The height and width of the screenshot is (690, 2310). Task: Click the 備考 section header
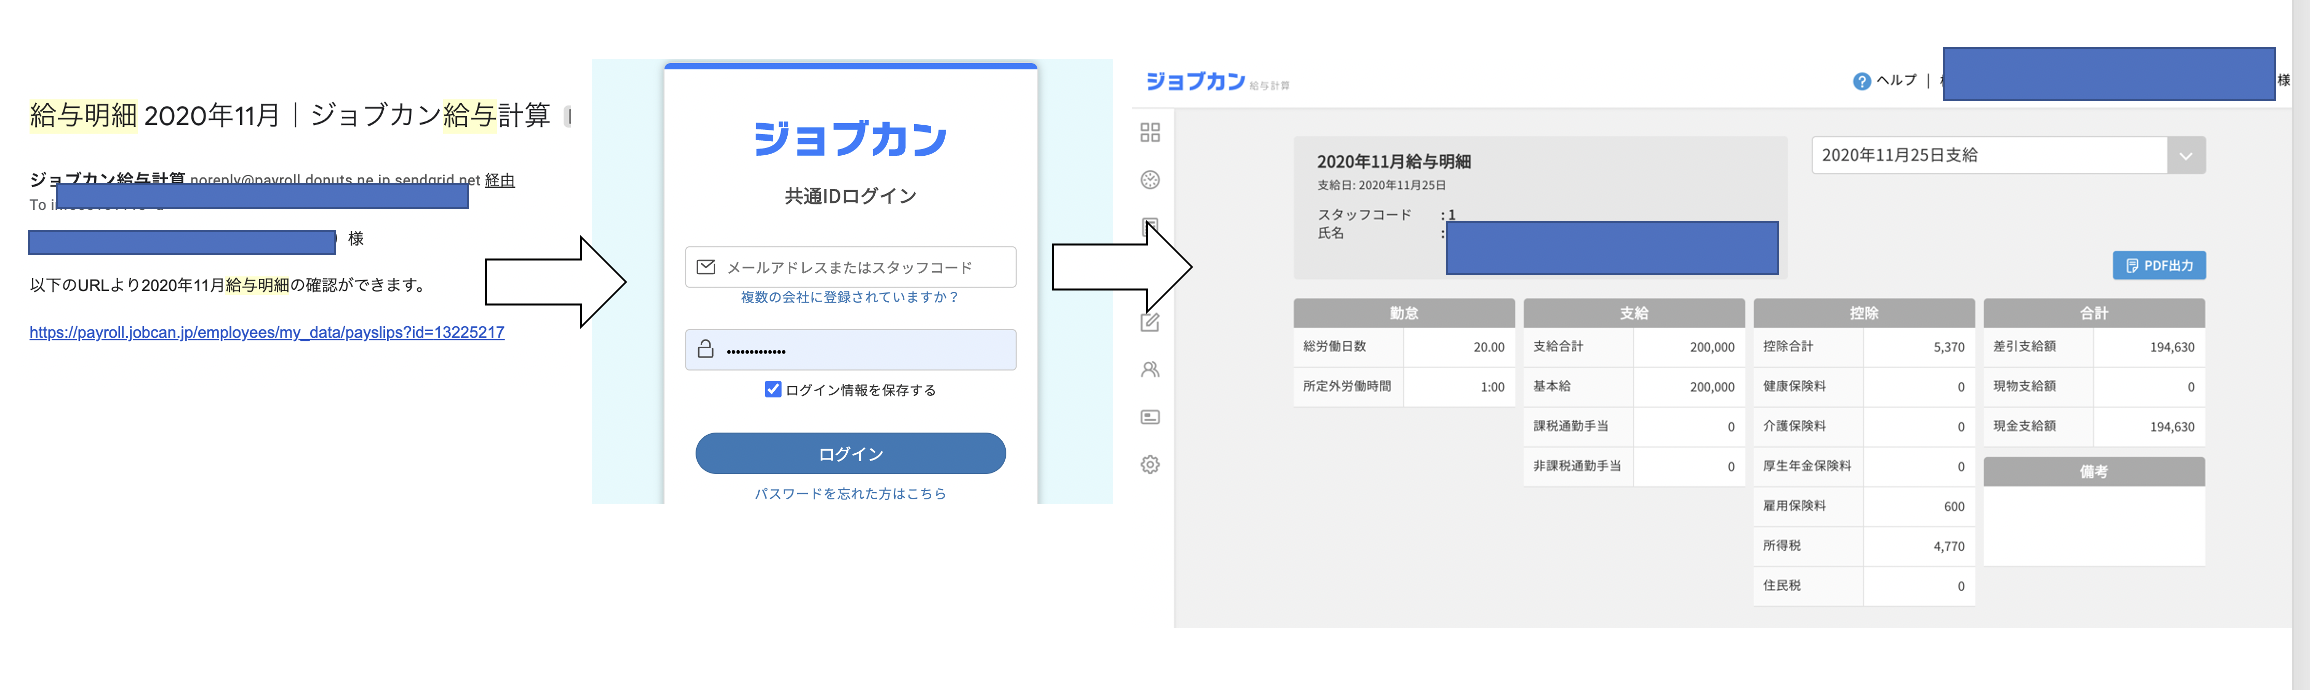click(x=2094, y=472)
